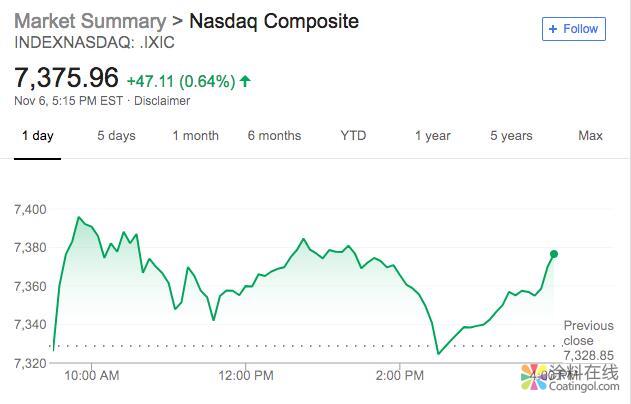Click the 10:00 AM time axis label

91,376
